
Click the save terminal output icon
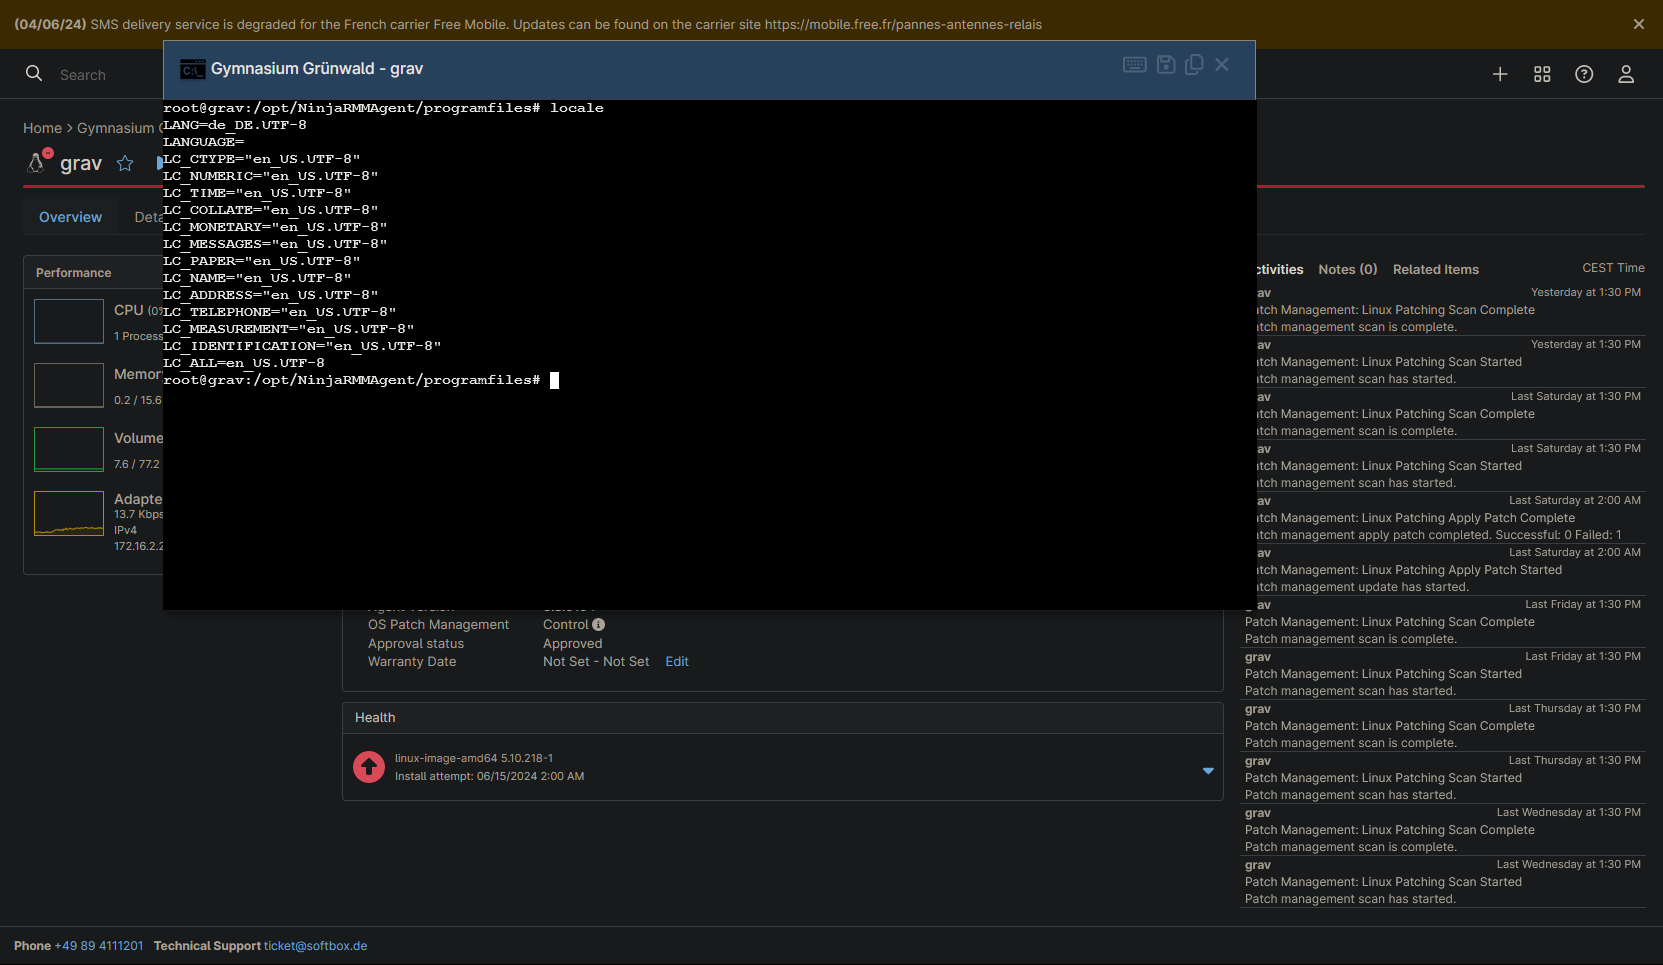tap(1166, 65)
